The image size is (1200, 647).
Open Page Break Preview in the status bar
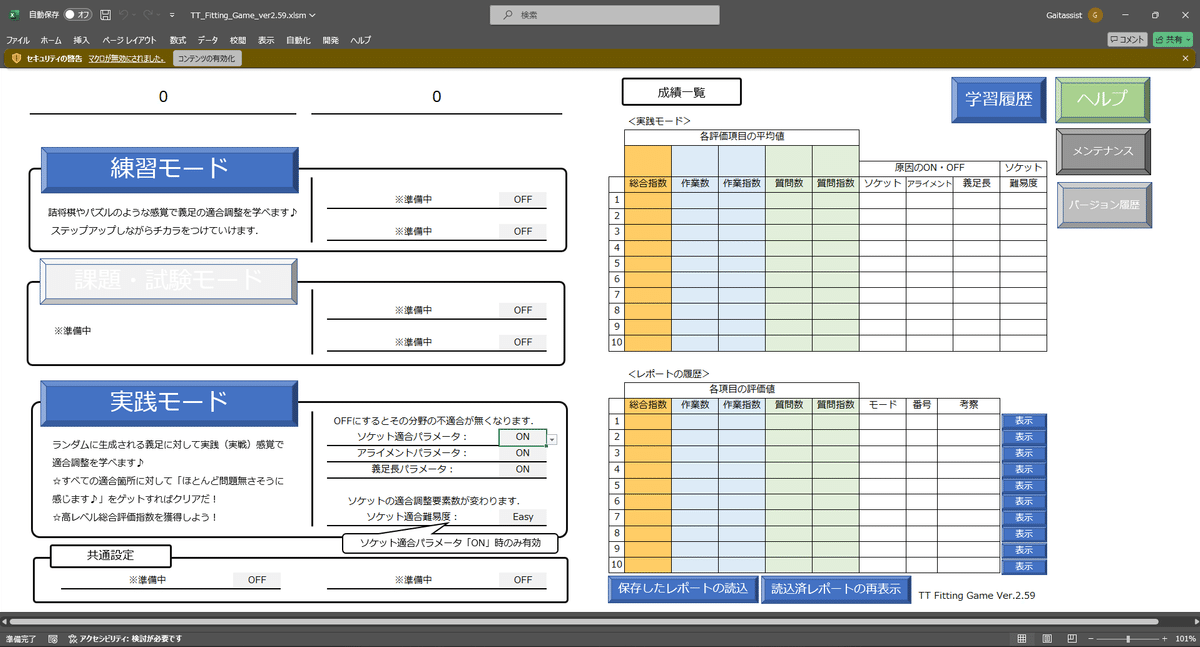[x=1070, y=638]
